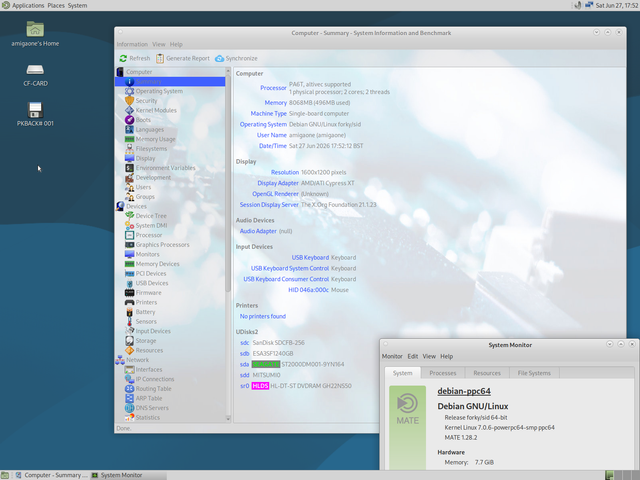This screenshot has width=640, height=480.
Task: Click Computer - Summary taskbar button
Action: (x=51, y=475)
